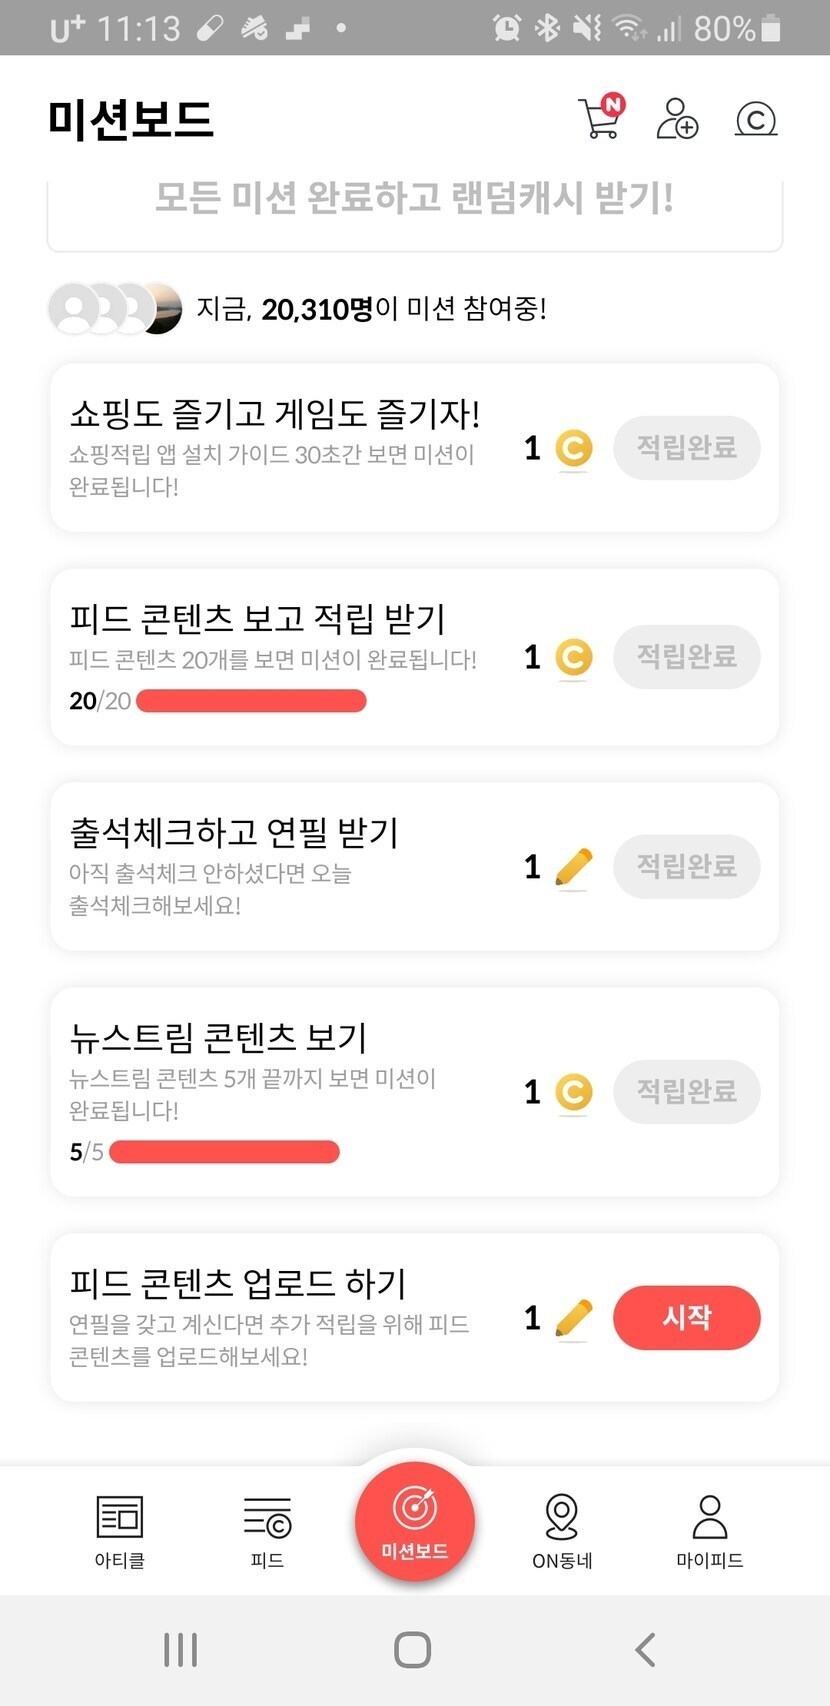Tap 적립완료 on the attendance check mission
830x1706 pixels.
click(686, 866)
